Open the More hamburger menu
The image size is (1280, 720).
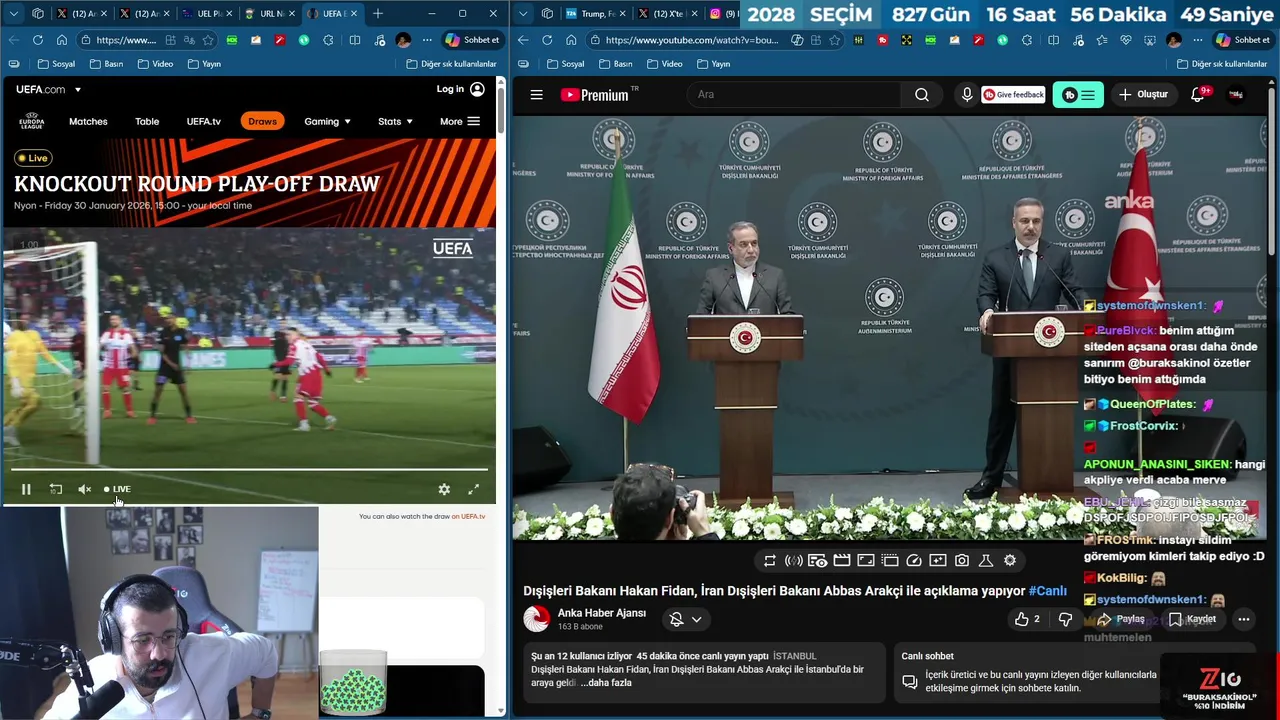tap(460, 121)
